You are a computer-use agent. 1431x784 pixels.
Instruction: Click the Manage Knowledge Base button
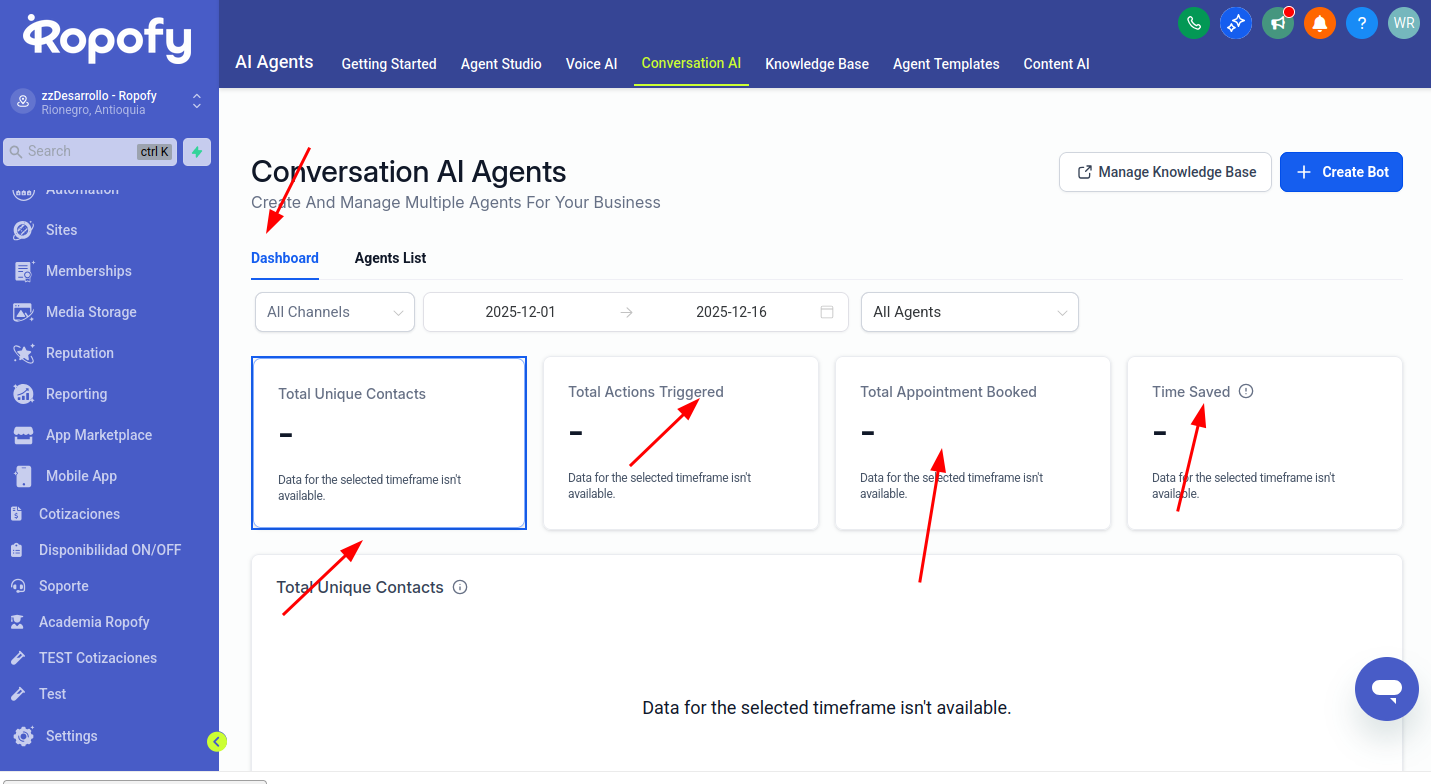pyautogui.click(x=1165, y=172)
